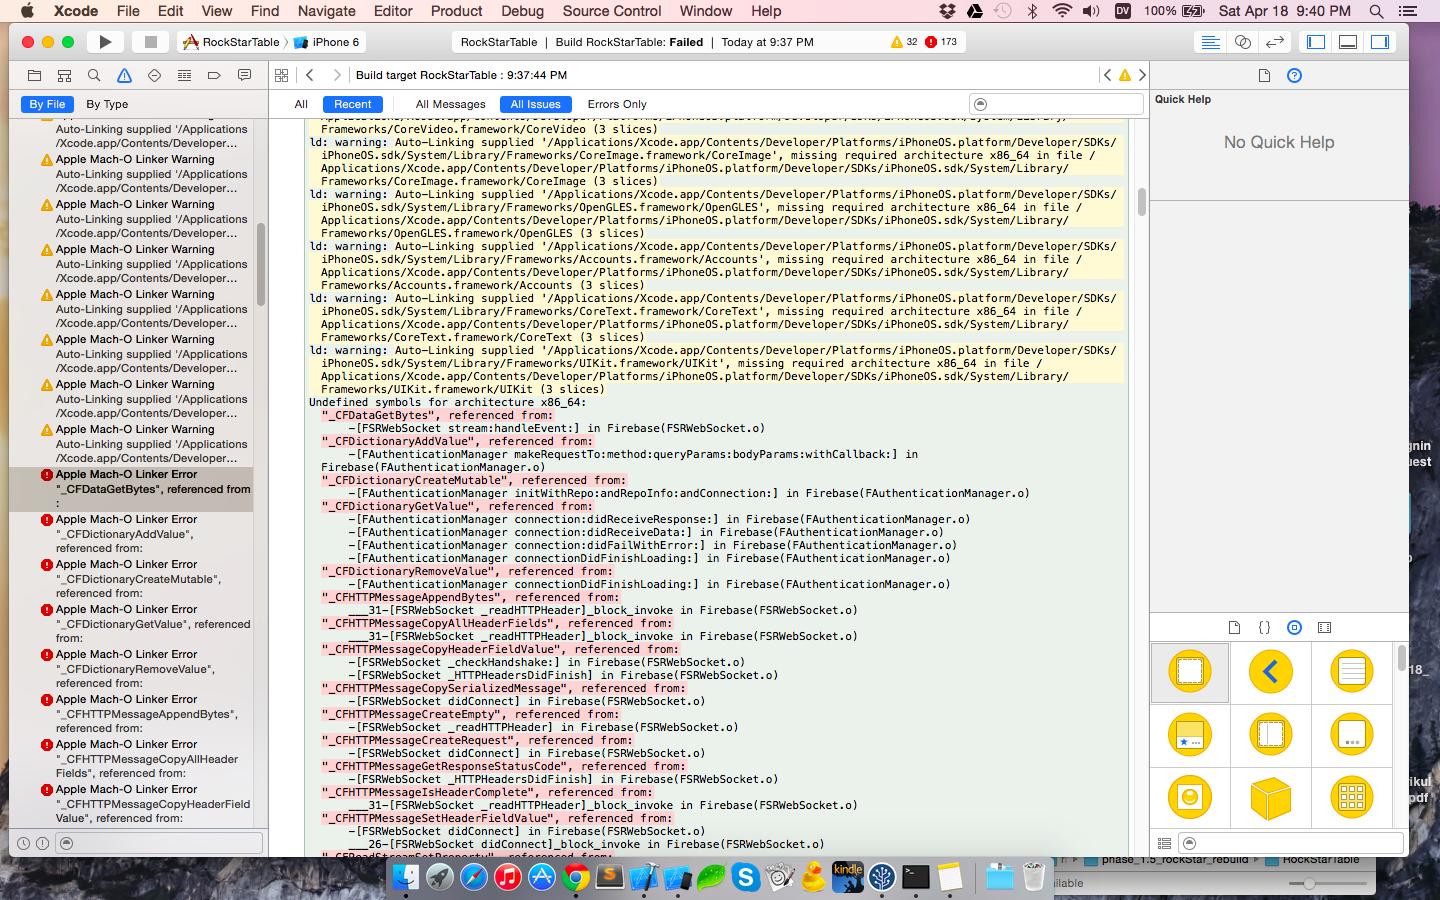Toggle errors-only filter at navigator bottom
Viewport: 1440px width, 900px height.
point(42,843)
